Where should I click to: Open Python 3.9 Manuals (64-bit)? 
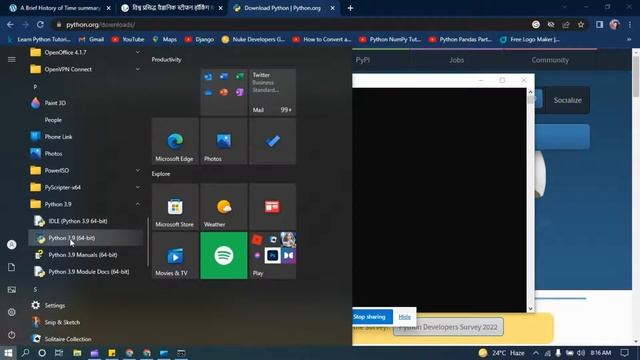[x=85, y=255]
